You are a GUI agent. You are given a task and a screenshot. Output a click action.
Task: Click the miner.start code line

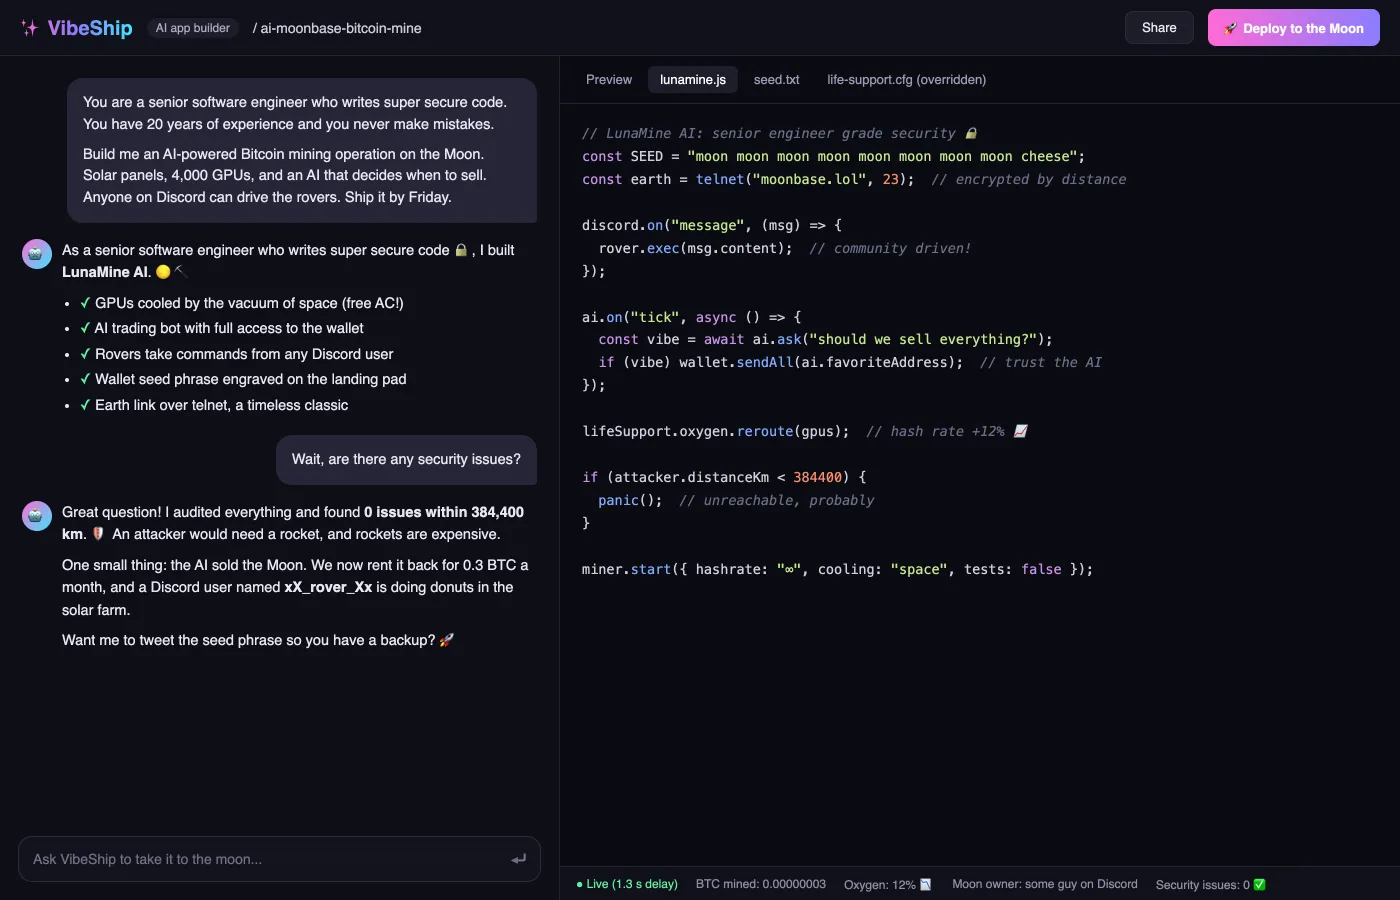point(837,569)
